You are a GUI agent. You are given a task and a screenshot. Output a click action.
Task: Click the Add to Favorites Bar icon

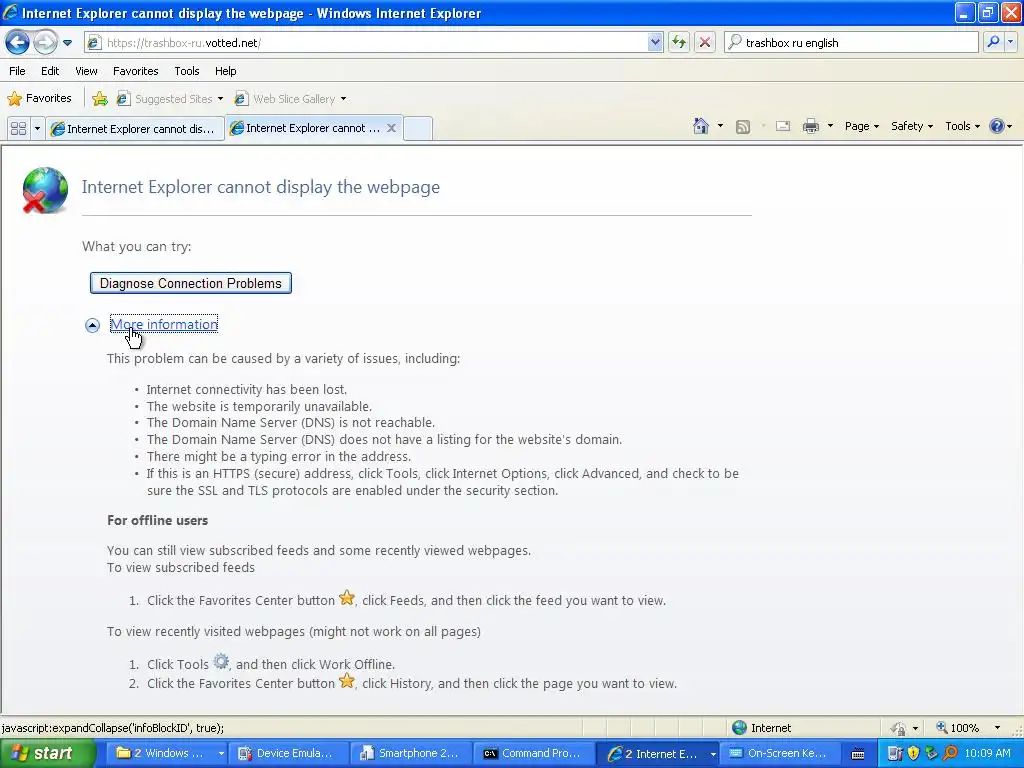click(100, 99)
